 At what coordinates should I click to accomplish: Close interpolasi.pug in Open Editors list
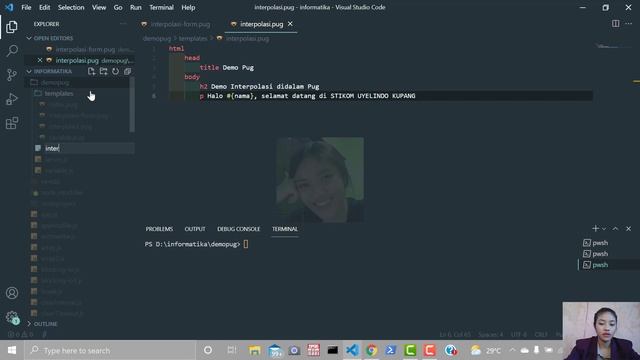[40, 60]
